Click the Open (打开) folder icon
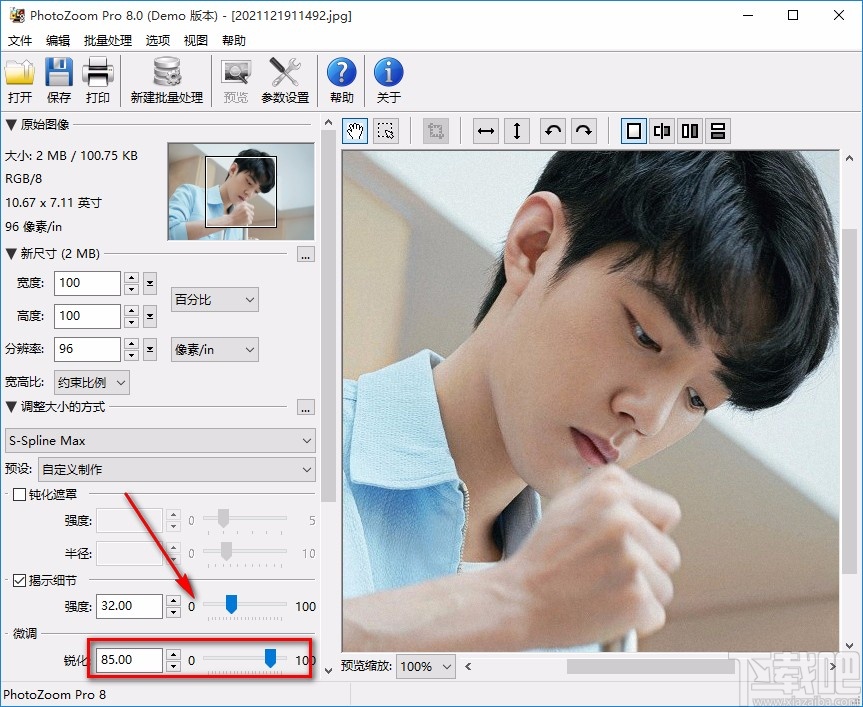863x707 pixels. (20, 73)
